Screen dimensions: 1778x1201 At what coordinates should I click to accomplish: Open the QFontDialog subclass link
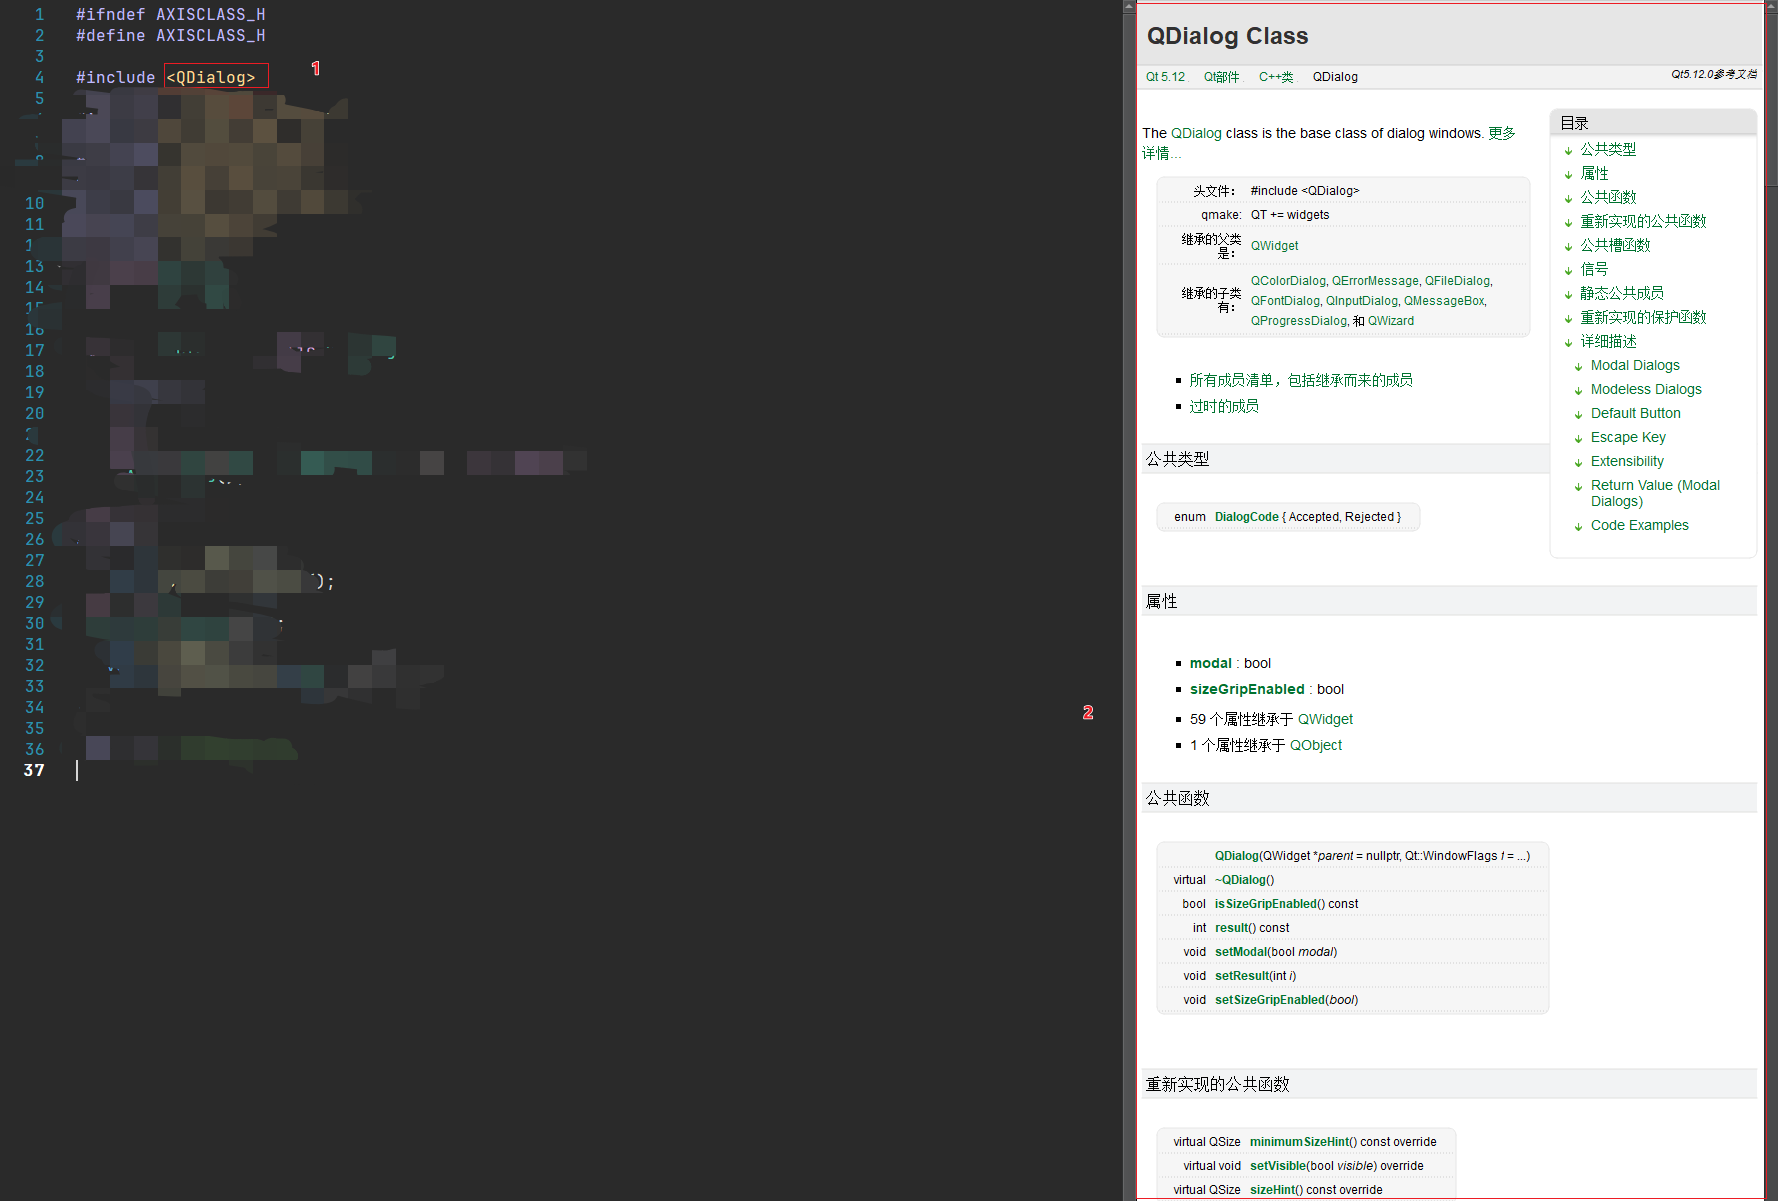pos(1285,301)
